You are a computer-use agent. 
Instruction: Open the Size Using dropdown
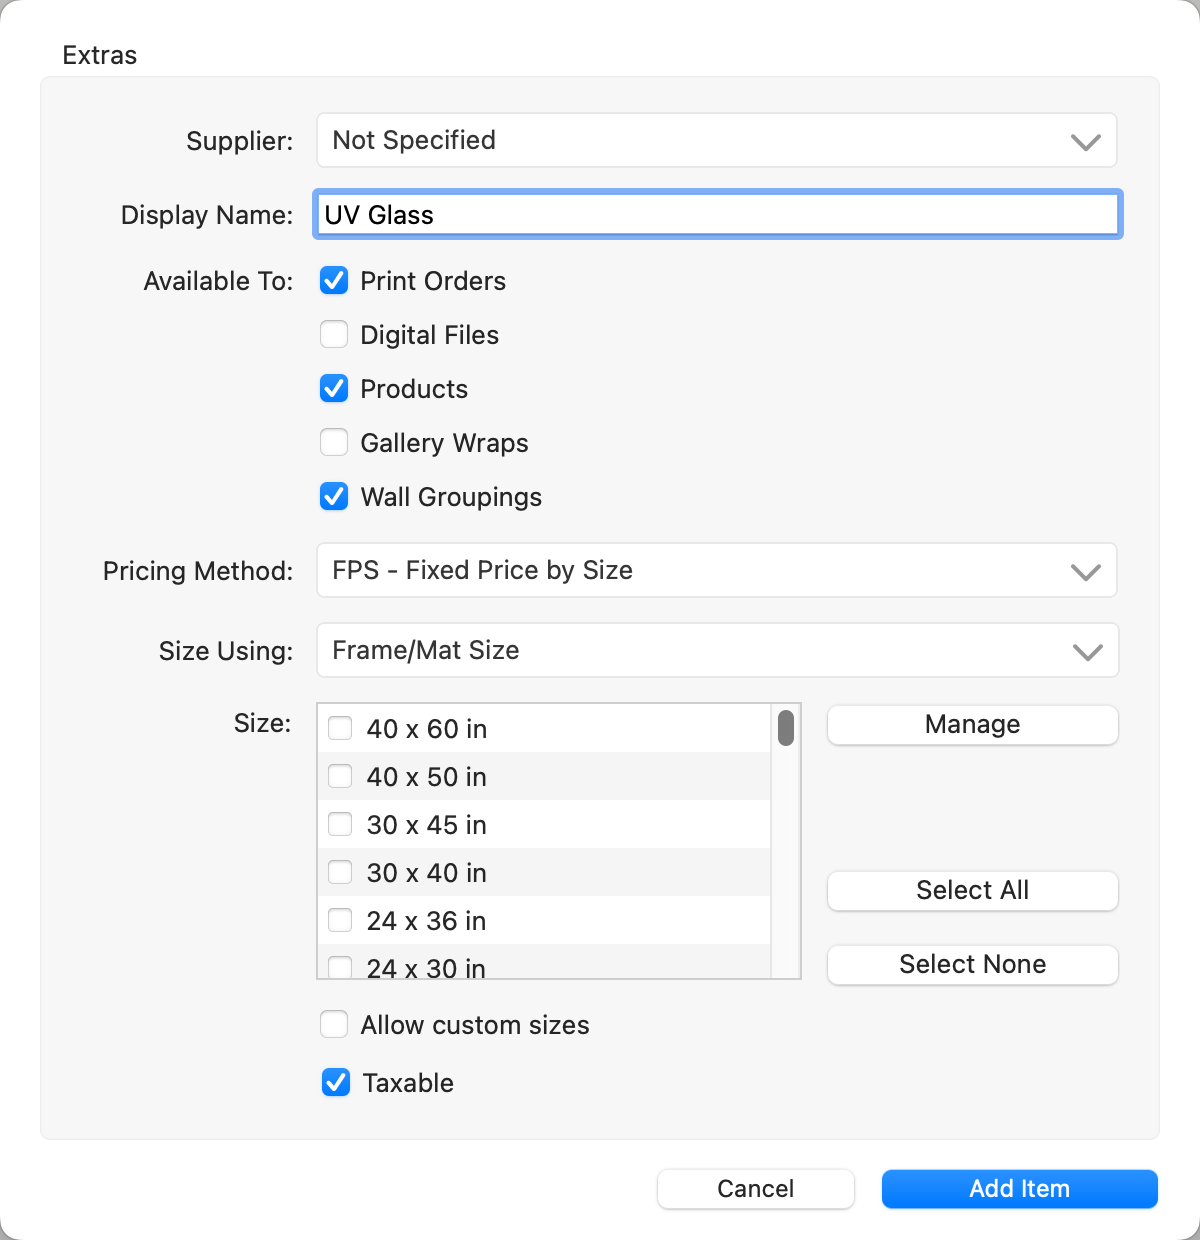click(x=716, y=651)
